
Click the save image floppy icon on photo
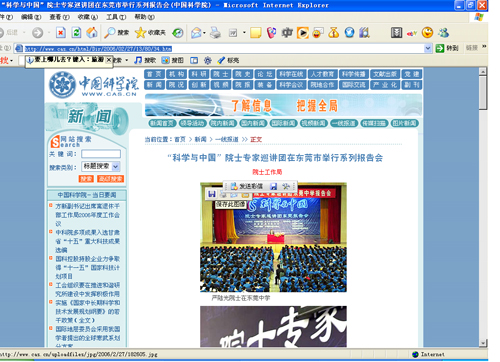click(212, 194)
